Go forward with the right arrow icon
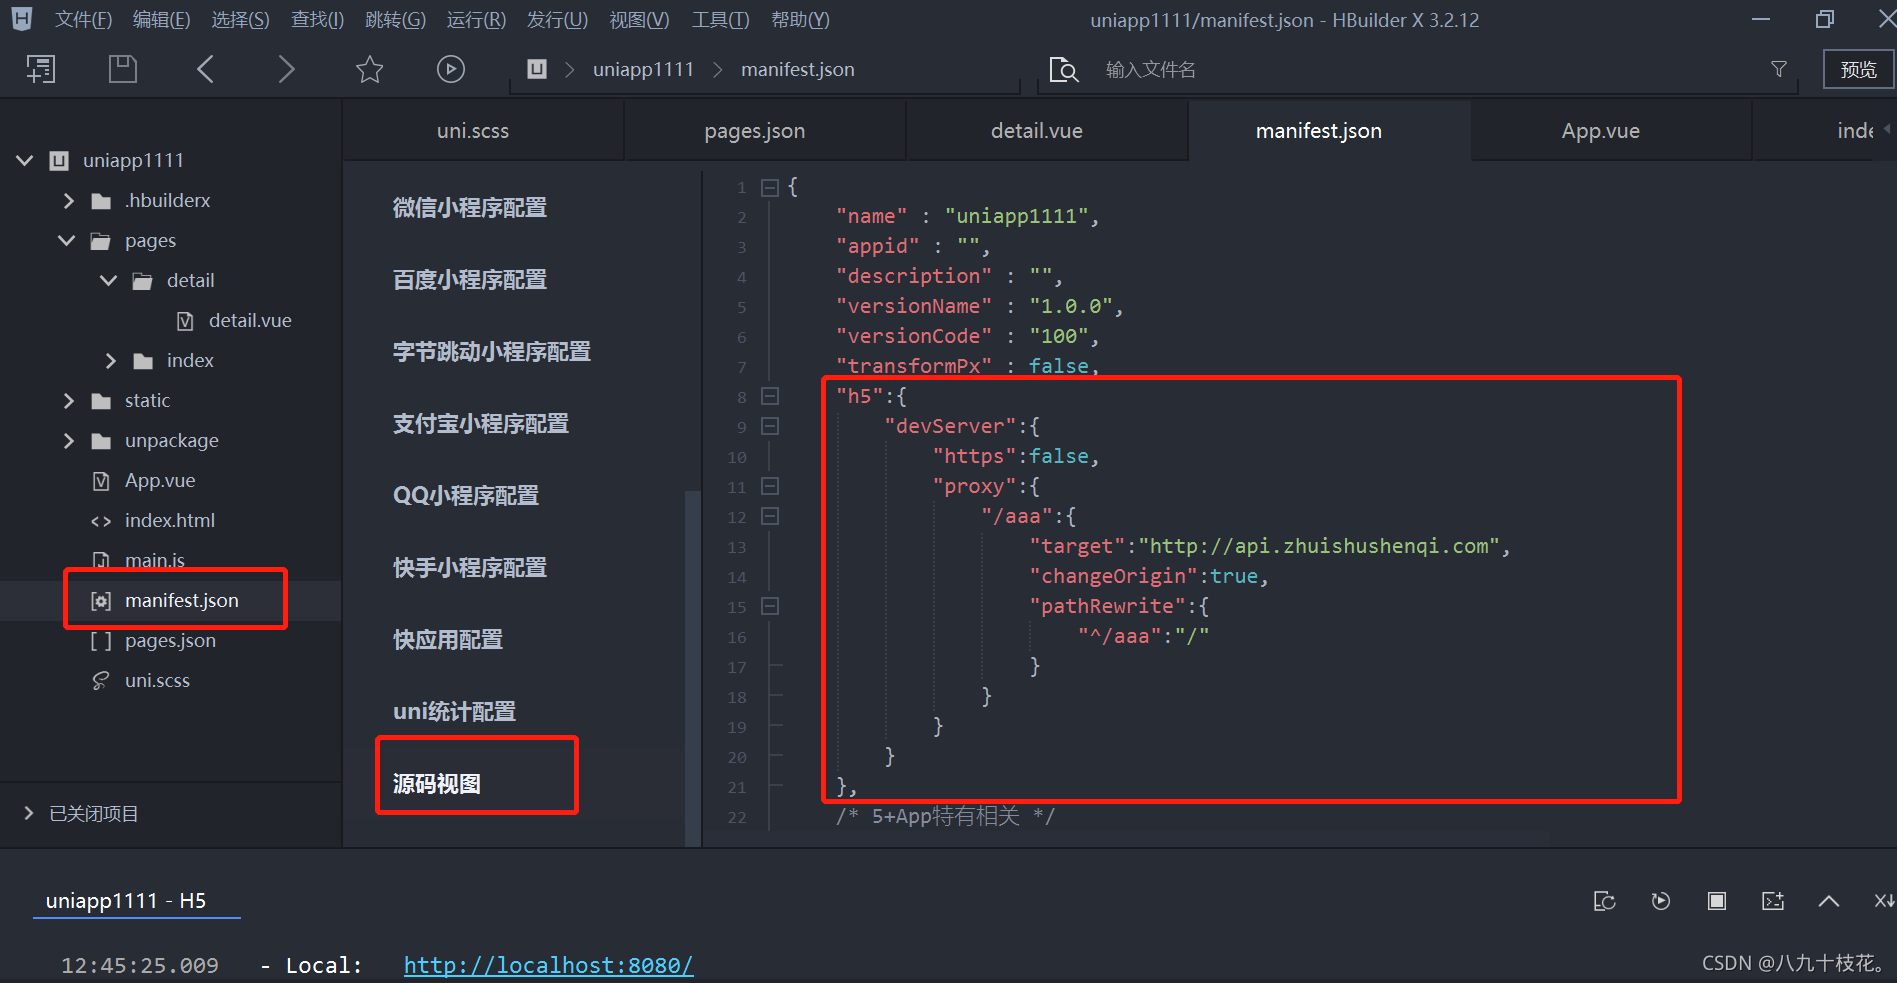This screenshot has width=1897, height=983. pos(286,69)
